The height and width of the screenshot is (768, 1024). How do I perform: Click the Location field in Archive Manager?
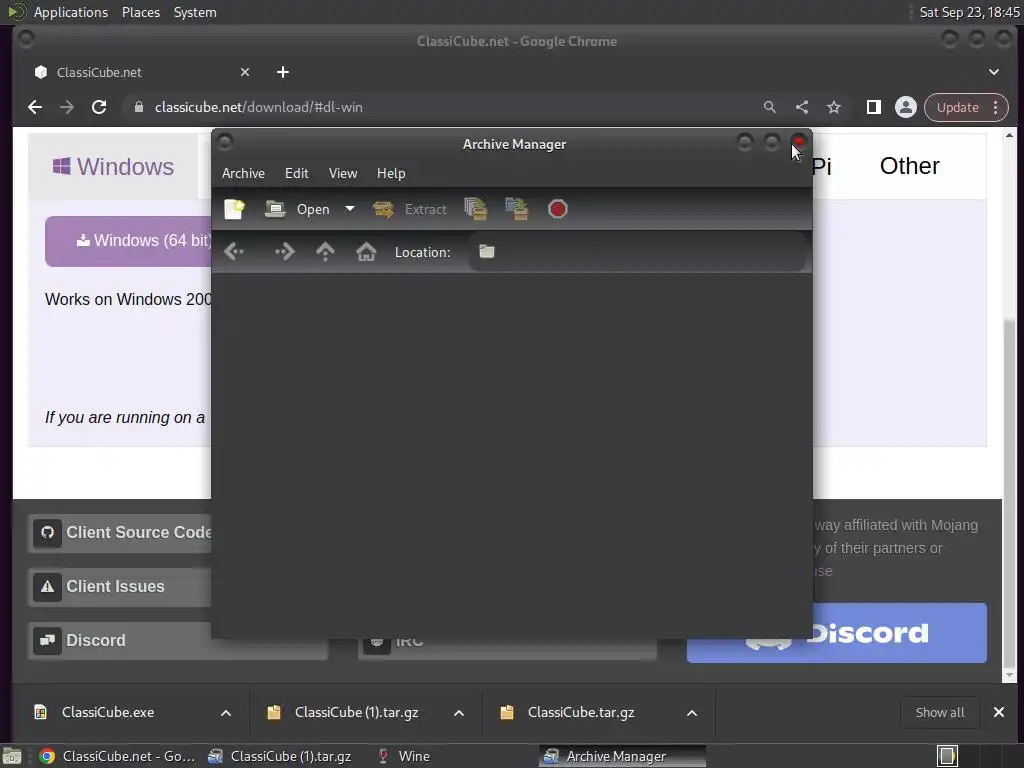point(637,252)
